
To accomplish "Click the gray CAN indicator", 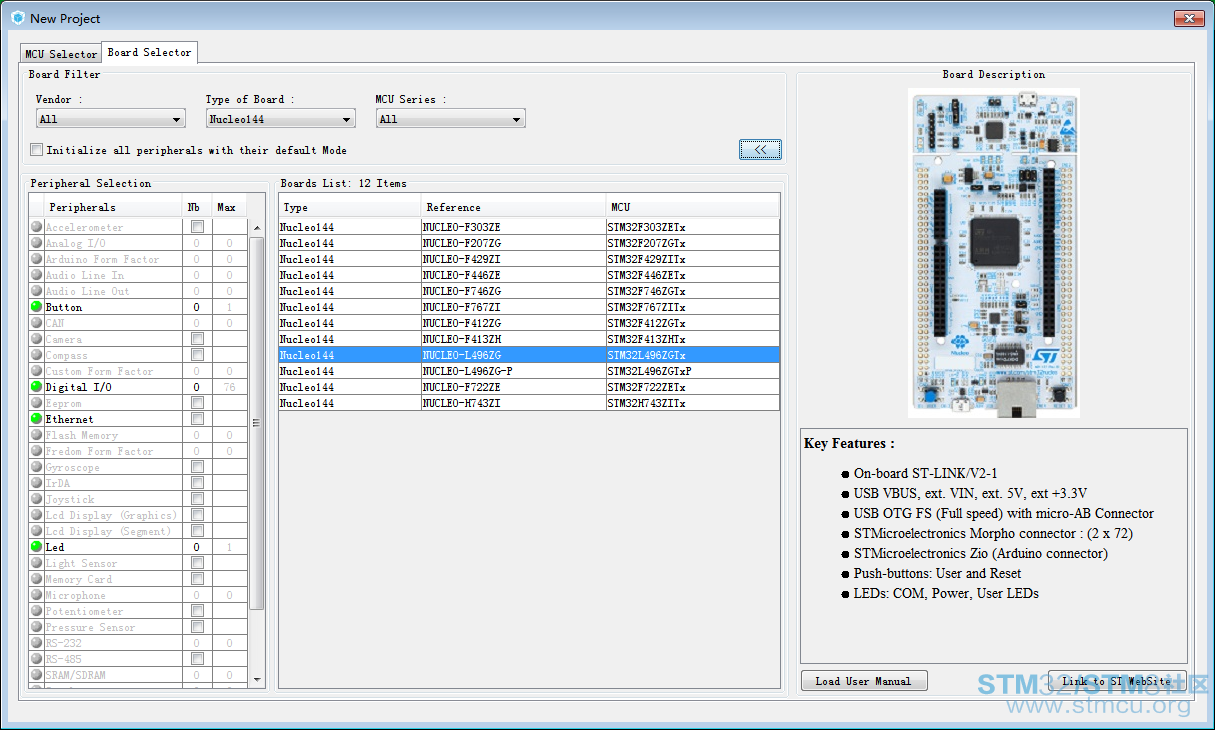I will tap(37, 323).
